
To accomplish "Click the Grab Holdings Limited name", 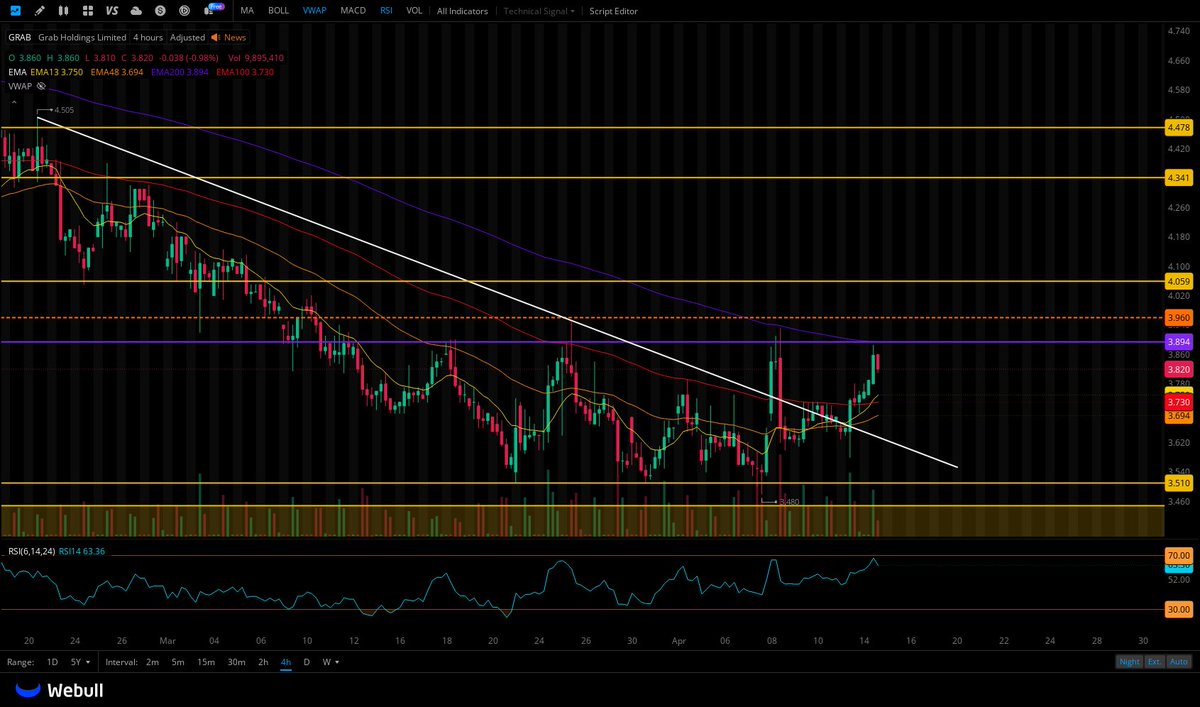I will 83,37.
